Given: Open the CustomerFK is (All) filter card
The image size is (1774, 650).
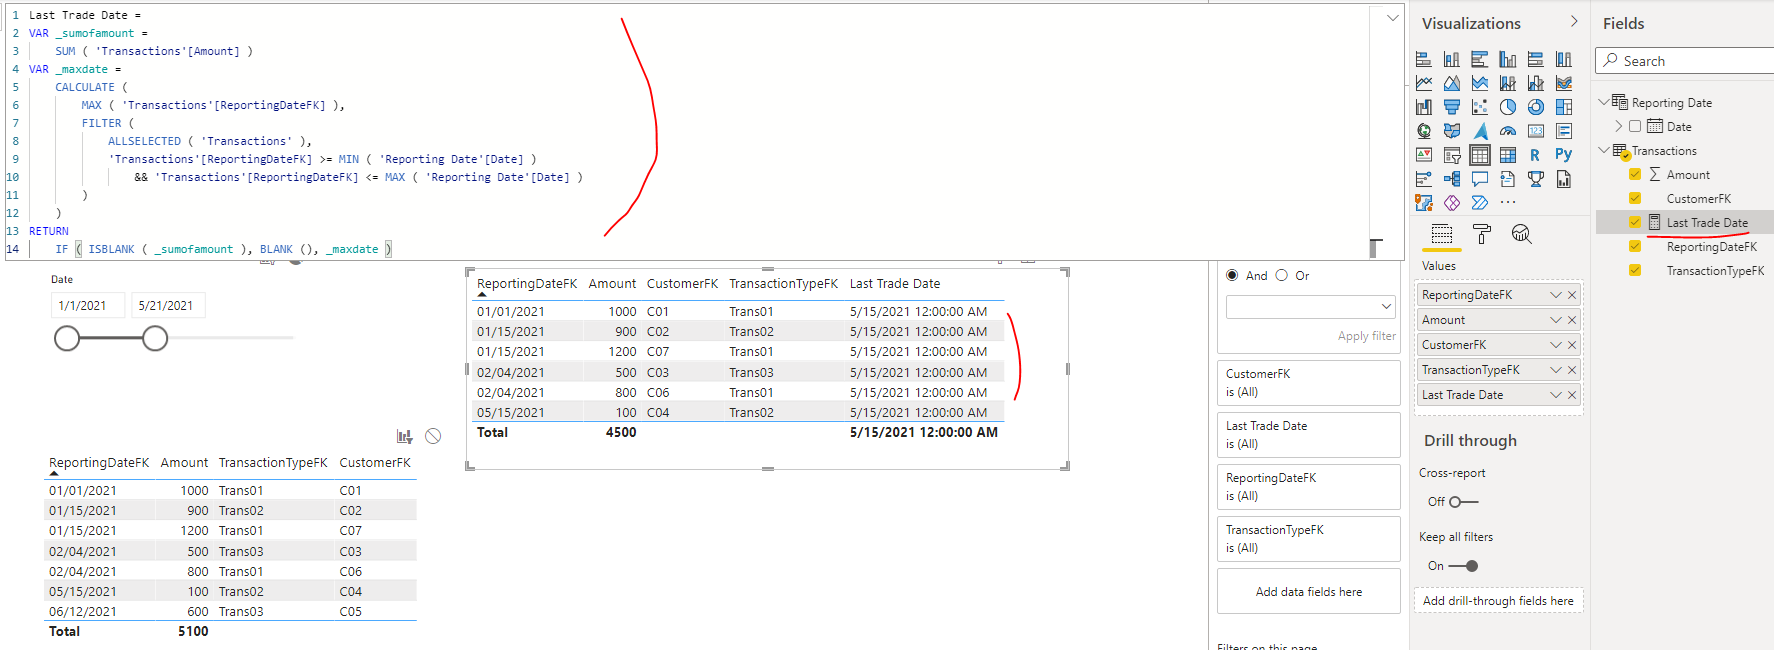Looking at the screenshot, I should click(x=1308, y=382).
